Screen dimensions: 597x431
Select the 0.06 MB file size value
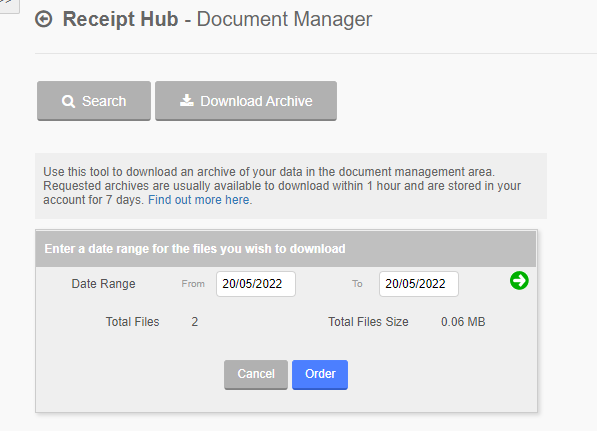point(463,322)
